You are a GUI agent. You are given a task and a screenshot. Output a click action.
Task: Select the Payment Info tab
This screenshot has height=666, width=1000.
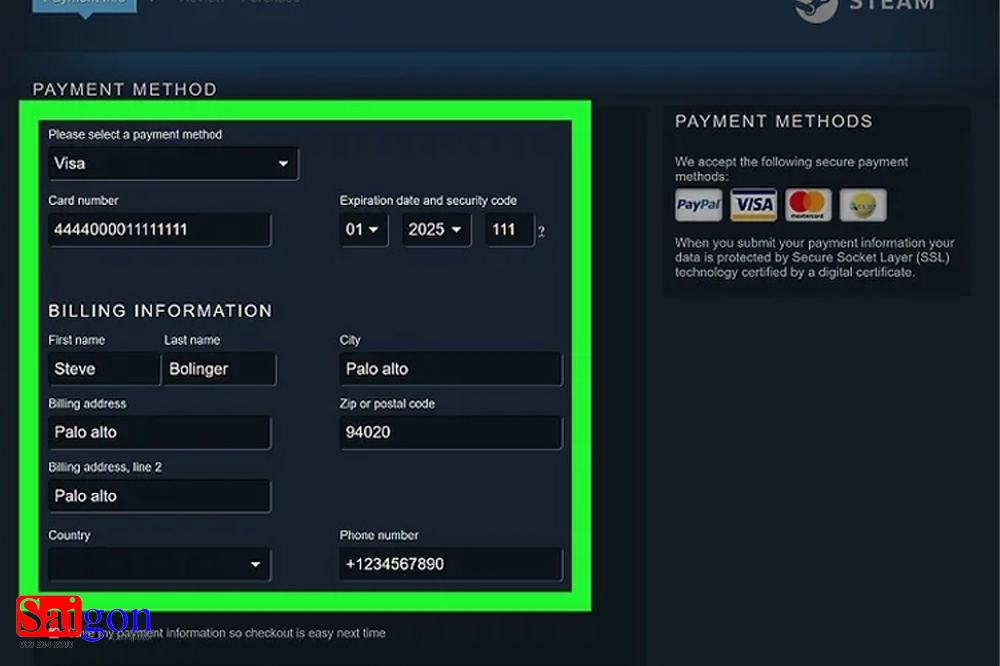coord(85,3)
